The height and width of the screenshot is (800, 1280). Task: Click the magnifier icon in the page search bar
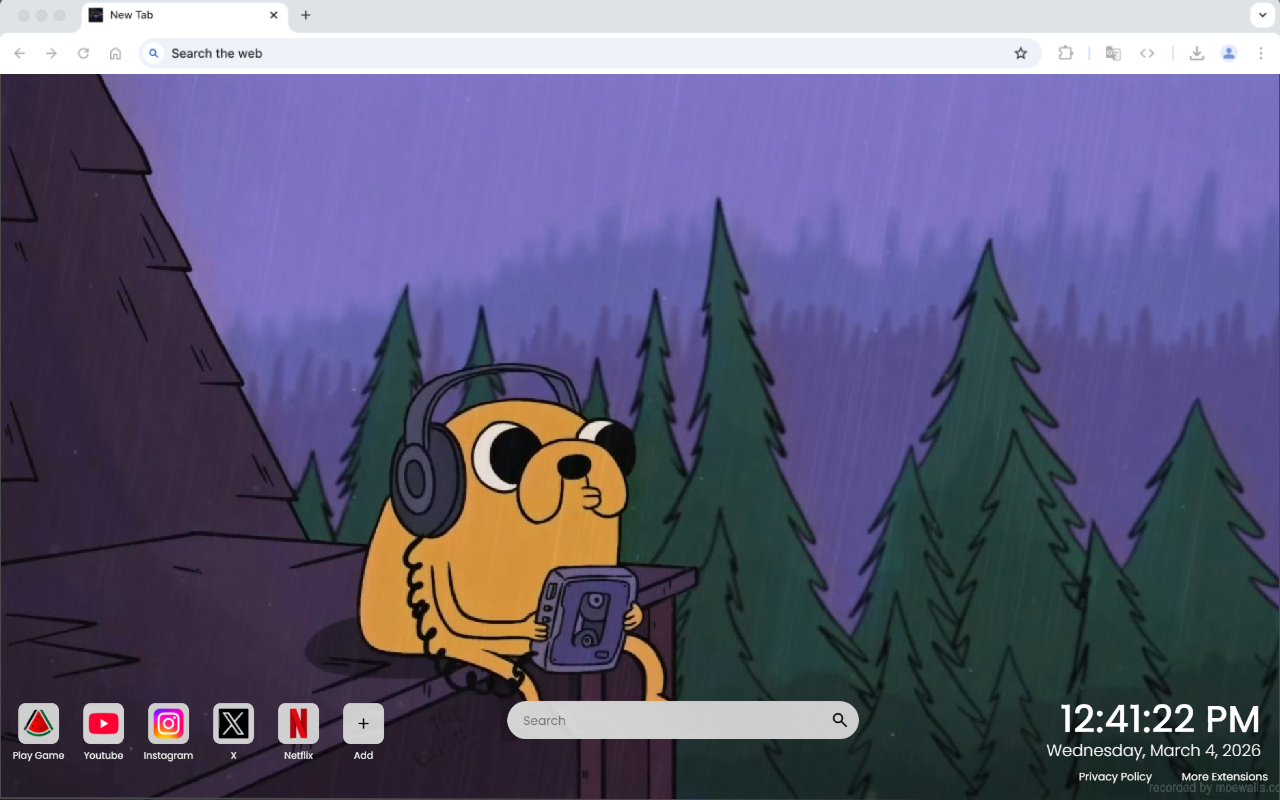coord(839,720)
